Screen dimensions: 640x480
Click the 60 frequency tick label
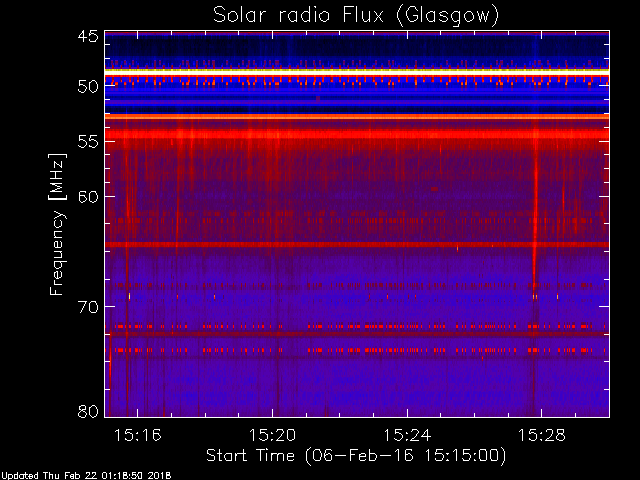coord(88,196)
